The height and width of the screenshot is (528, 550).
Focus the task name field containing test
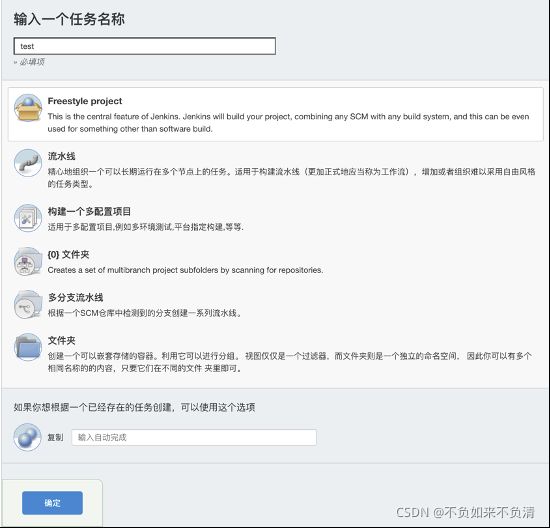[145, 46]
